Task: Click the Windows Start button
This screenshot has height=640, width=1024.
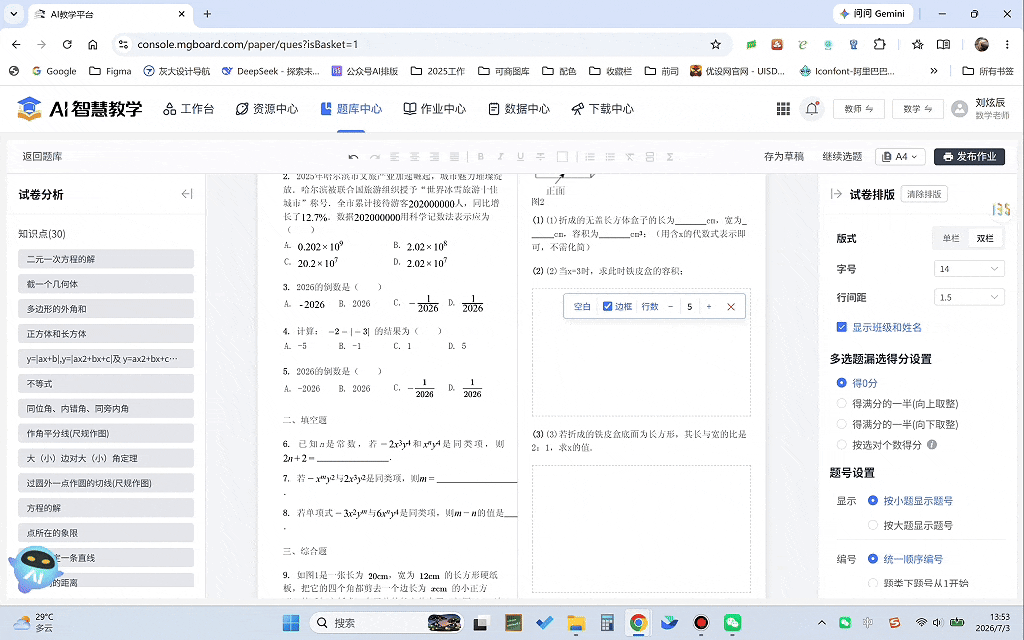Action: coord(291,623)
